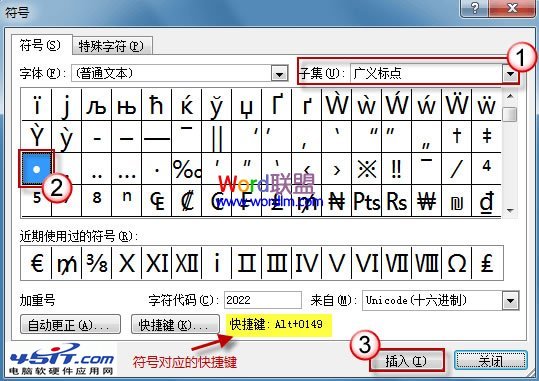
Task: Select recently used Roman numeral Ⅺ
Action: pyautogui.click(x=156, y=263)
